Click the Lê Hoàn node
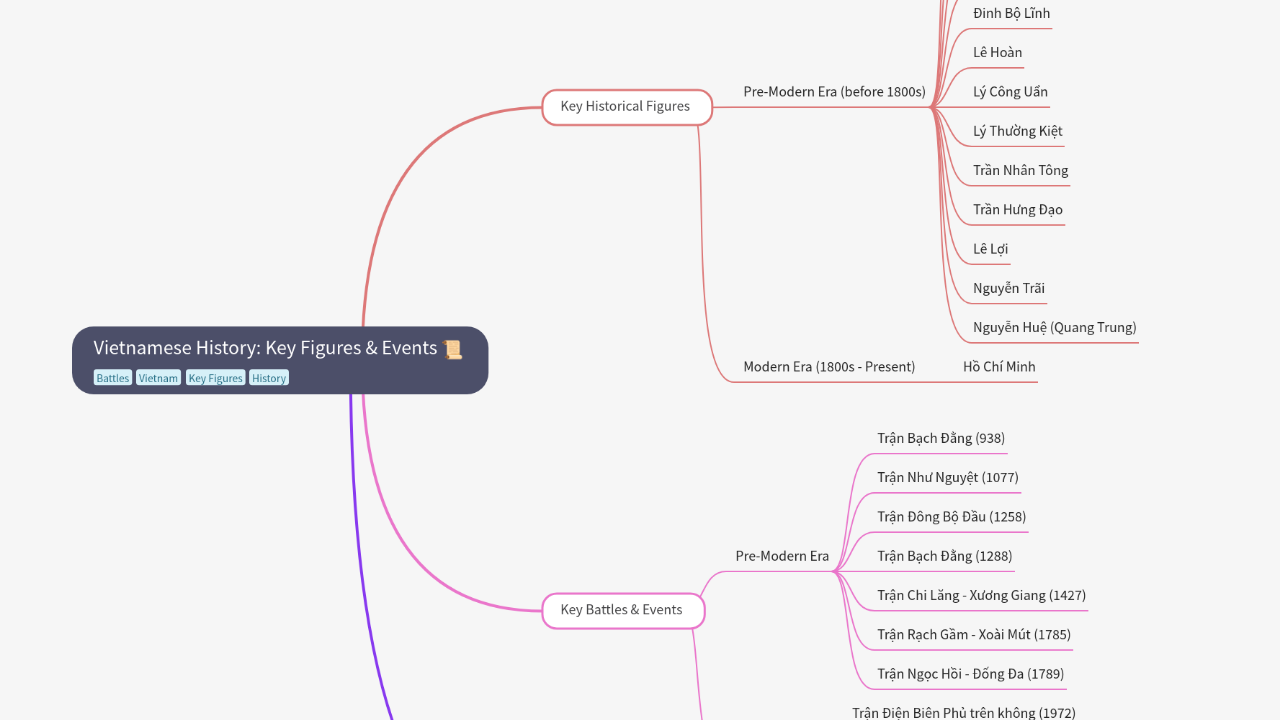Image resolution: width=1280 pixels, height=720 pixels. [997, 52]
